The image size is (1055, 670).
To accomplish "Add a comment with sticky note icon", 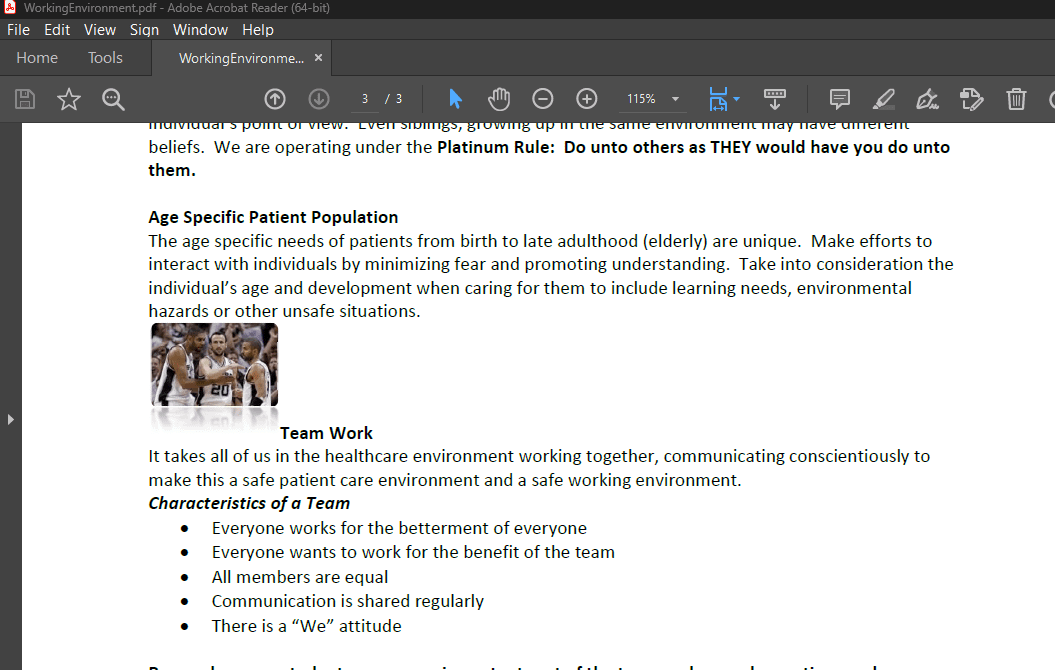I will coord(840,99).
